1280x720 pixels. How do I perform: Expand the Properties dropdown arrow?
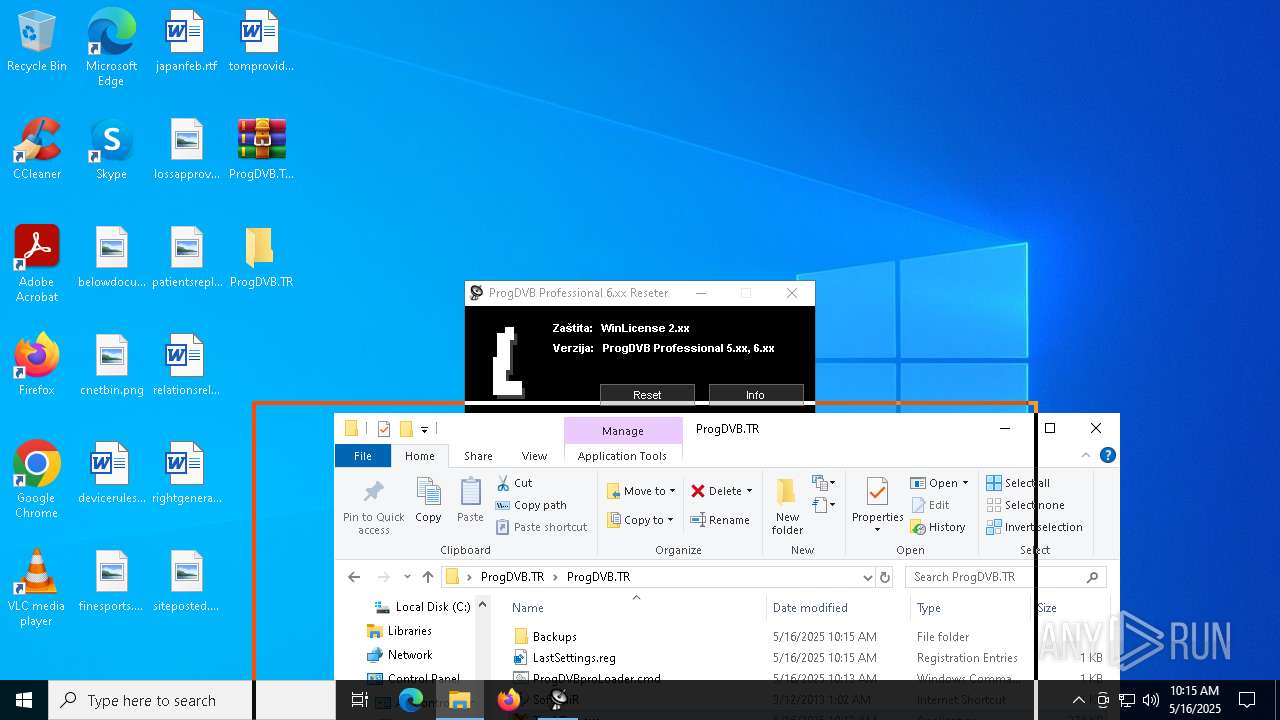pos(877,529)
